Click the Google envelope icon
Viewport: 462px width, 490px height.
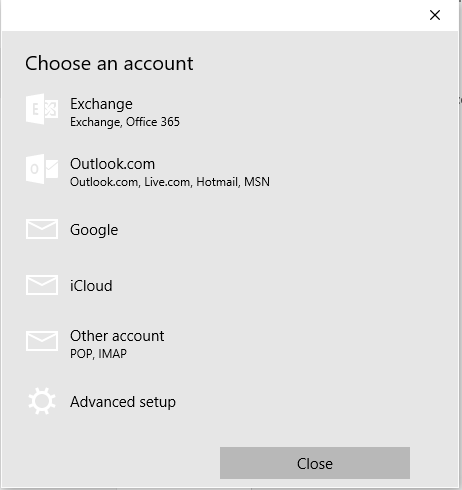click(x=42, y=229)
